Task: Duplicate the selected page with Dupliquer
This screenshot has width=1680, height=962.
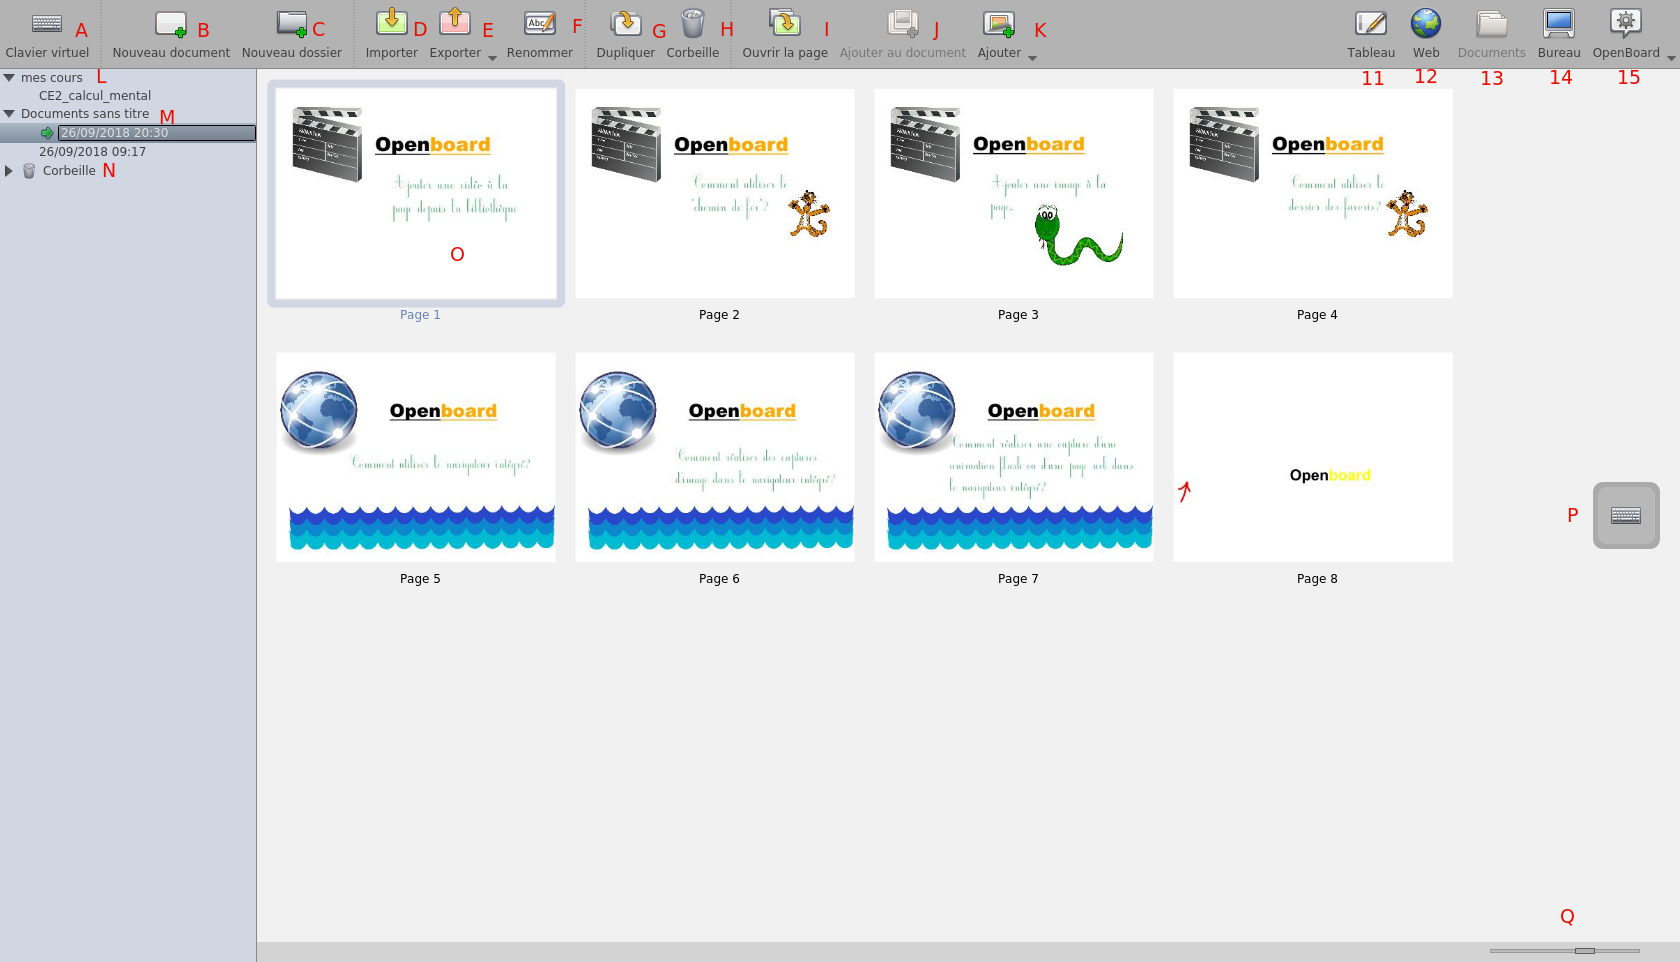Action: [x=624, y=30]
